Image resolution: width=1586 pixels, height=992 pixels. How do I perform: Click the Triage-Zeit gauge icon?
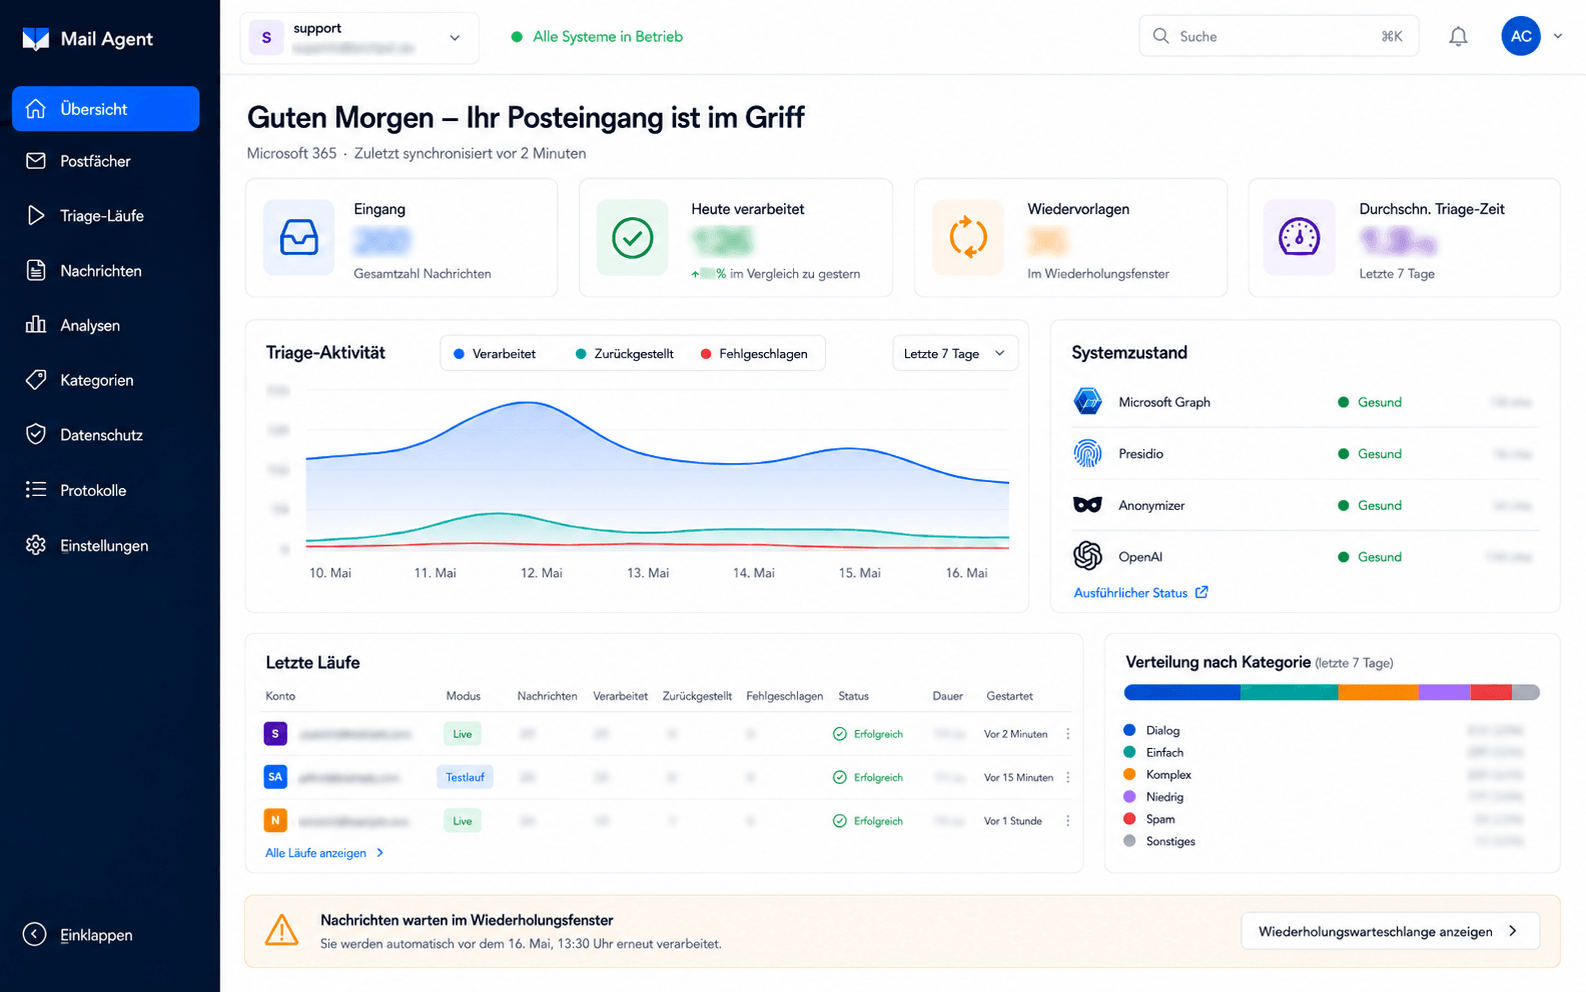(1299, 238)
